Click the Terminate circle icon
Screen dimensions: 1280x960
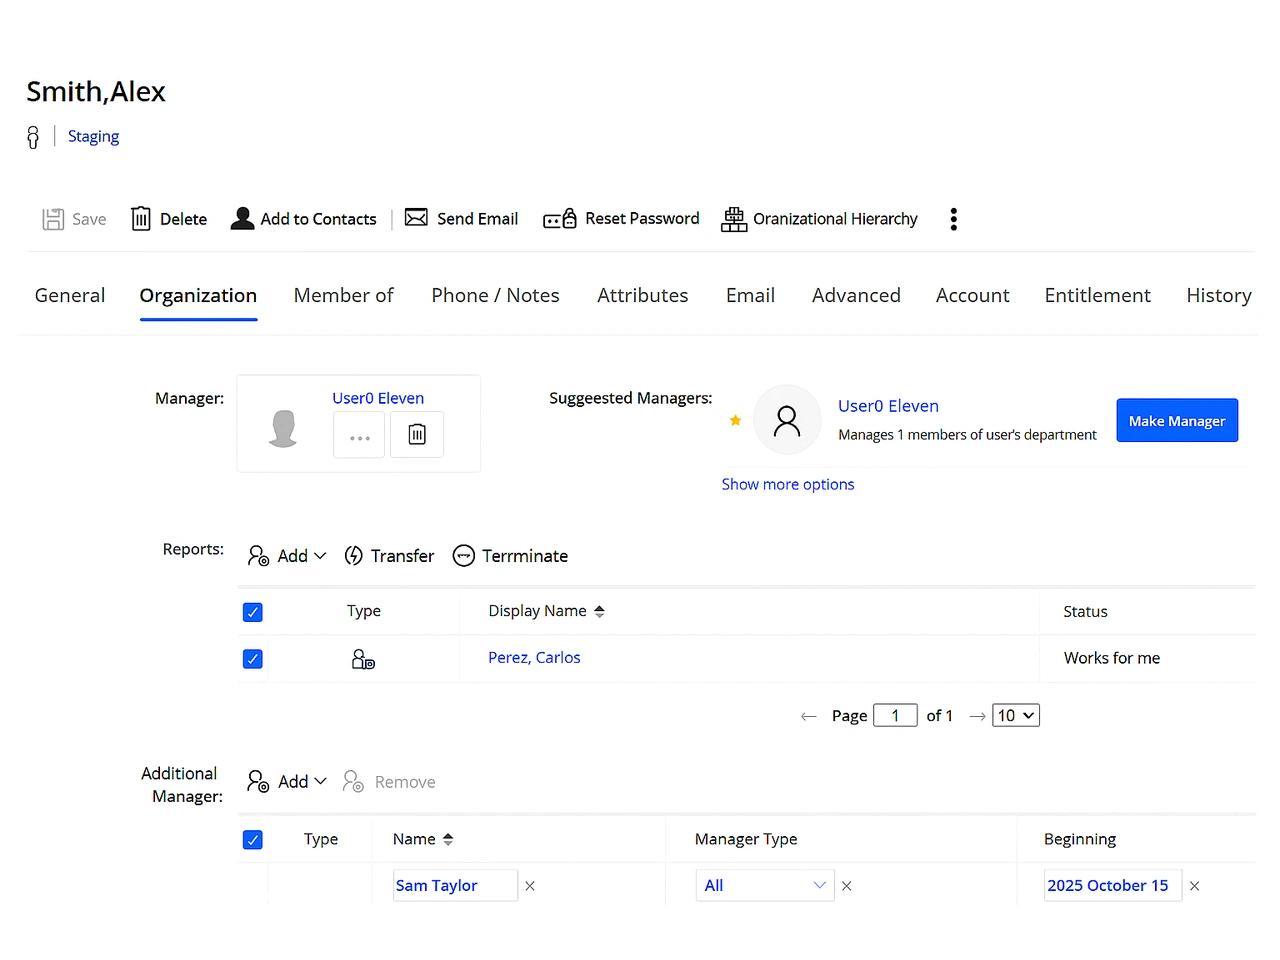463,556
